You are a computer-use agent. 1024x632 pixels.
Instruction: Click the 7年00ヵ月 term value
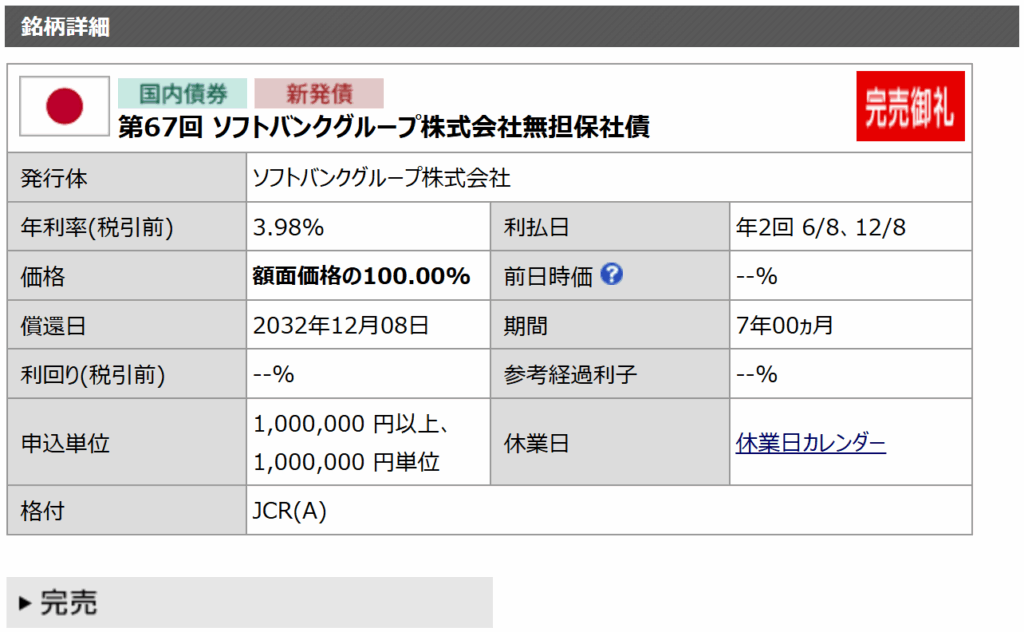(784, 325)
